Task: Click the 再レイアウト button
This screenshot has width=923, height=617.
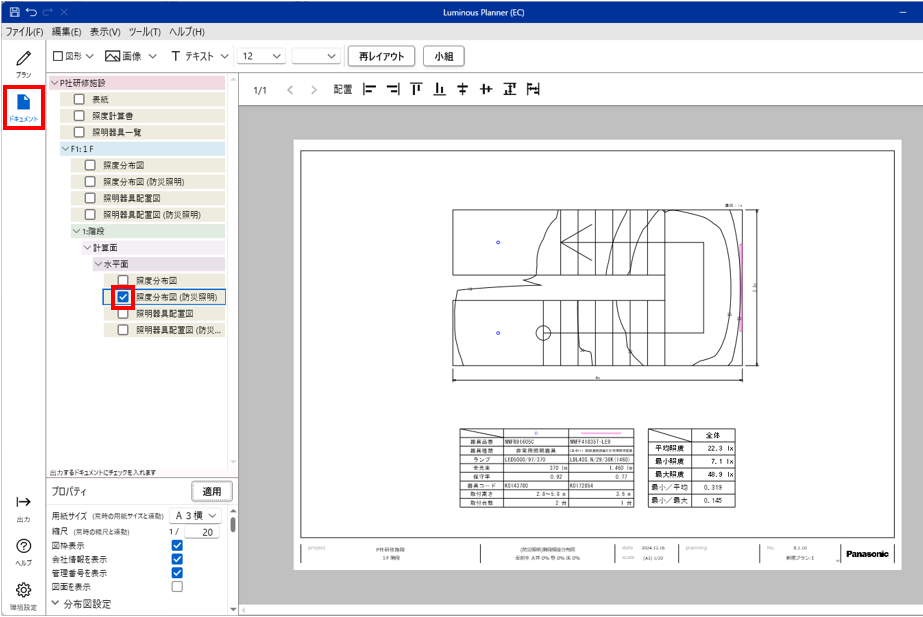Action: 381,56
